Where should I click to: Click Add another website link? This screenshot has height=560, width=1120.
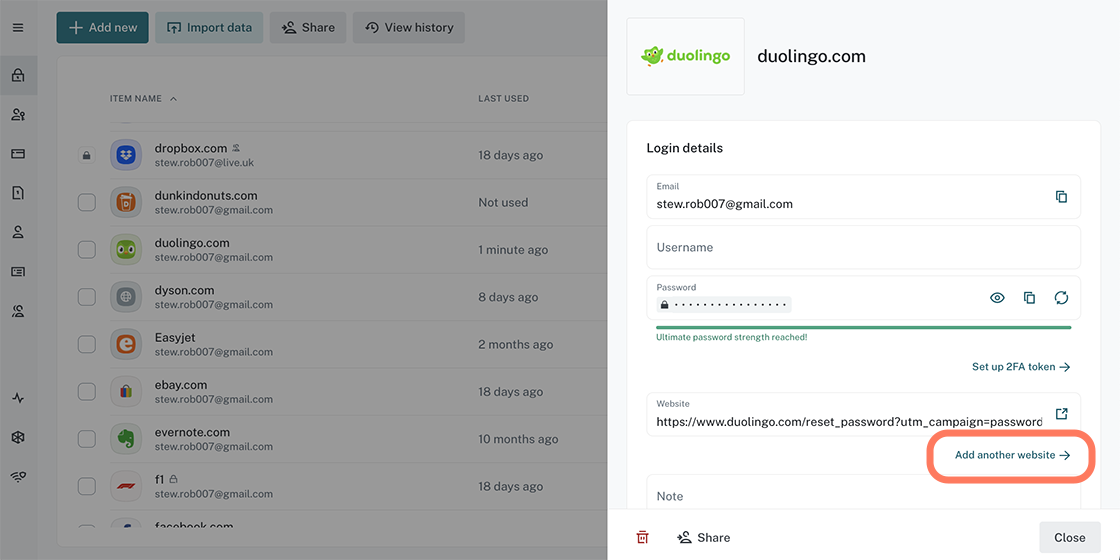pos(1012,455)
